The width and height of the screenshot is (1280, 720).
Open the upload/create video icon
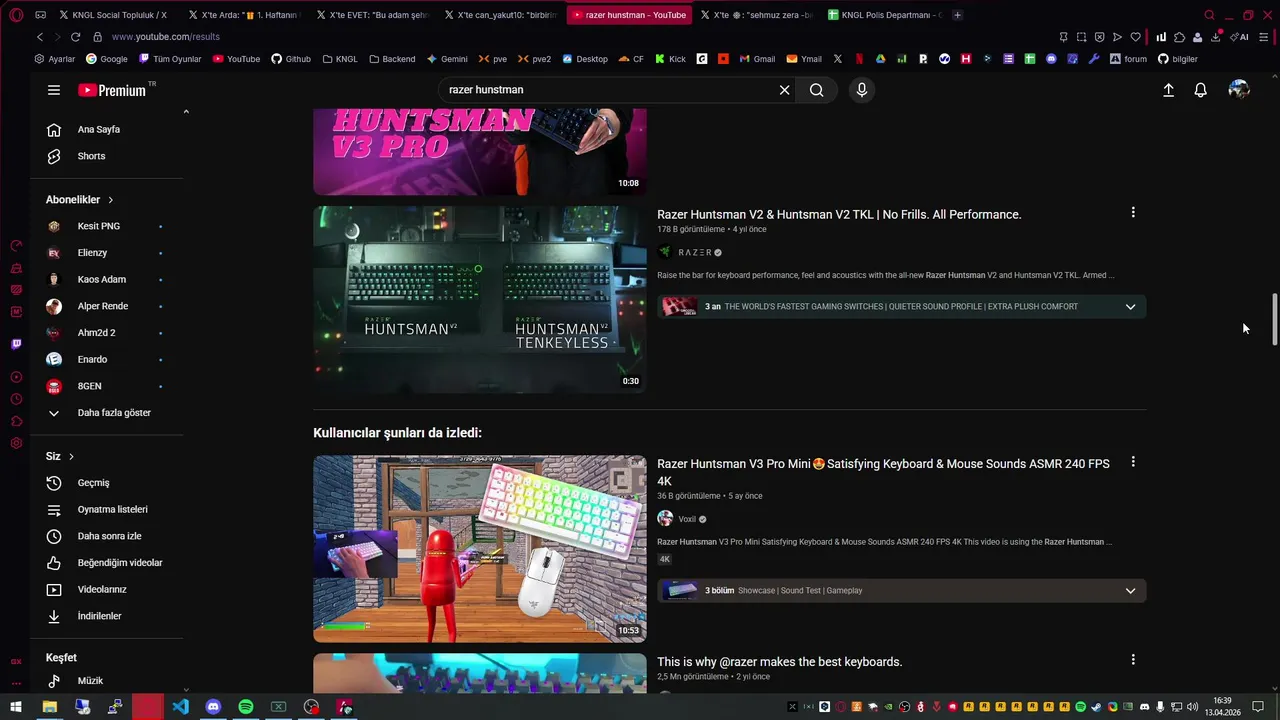(1168, 90)
